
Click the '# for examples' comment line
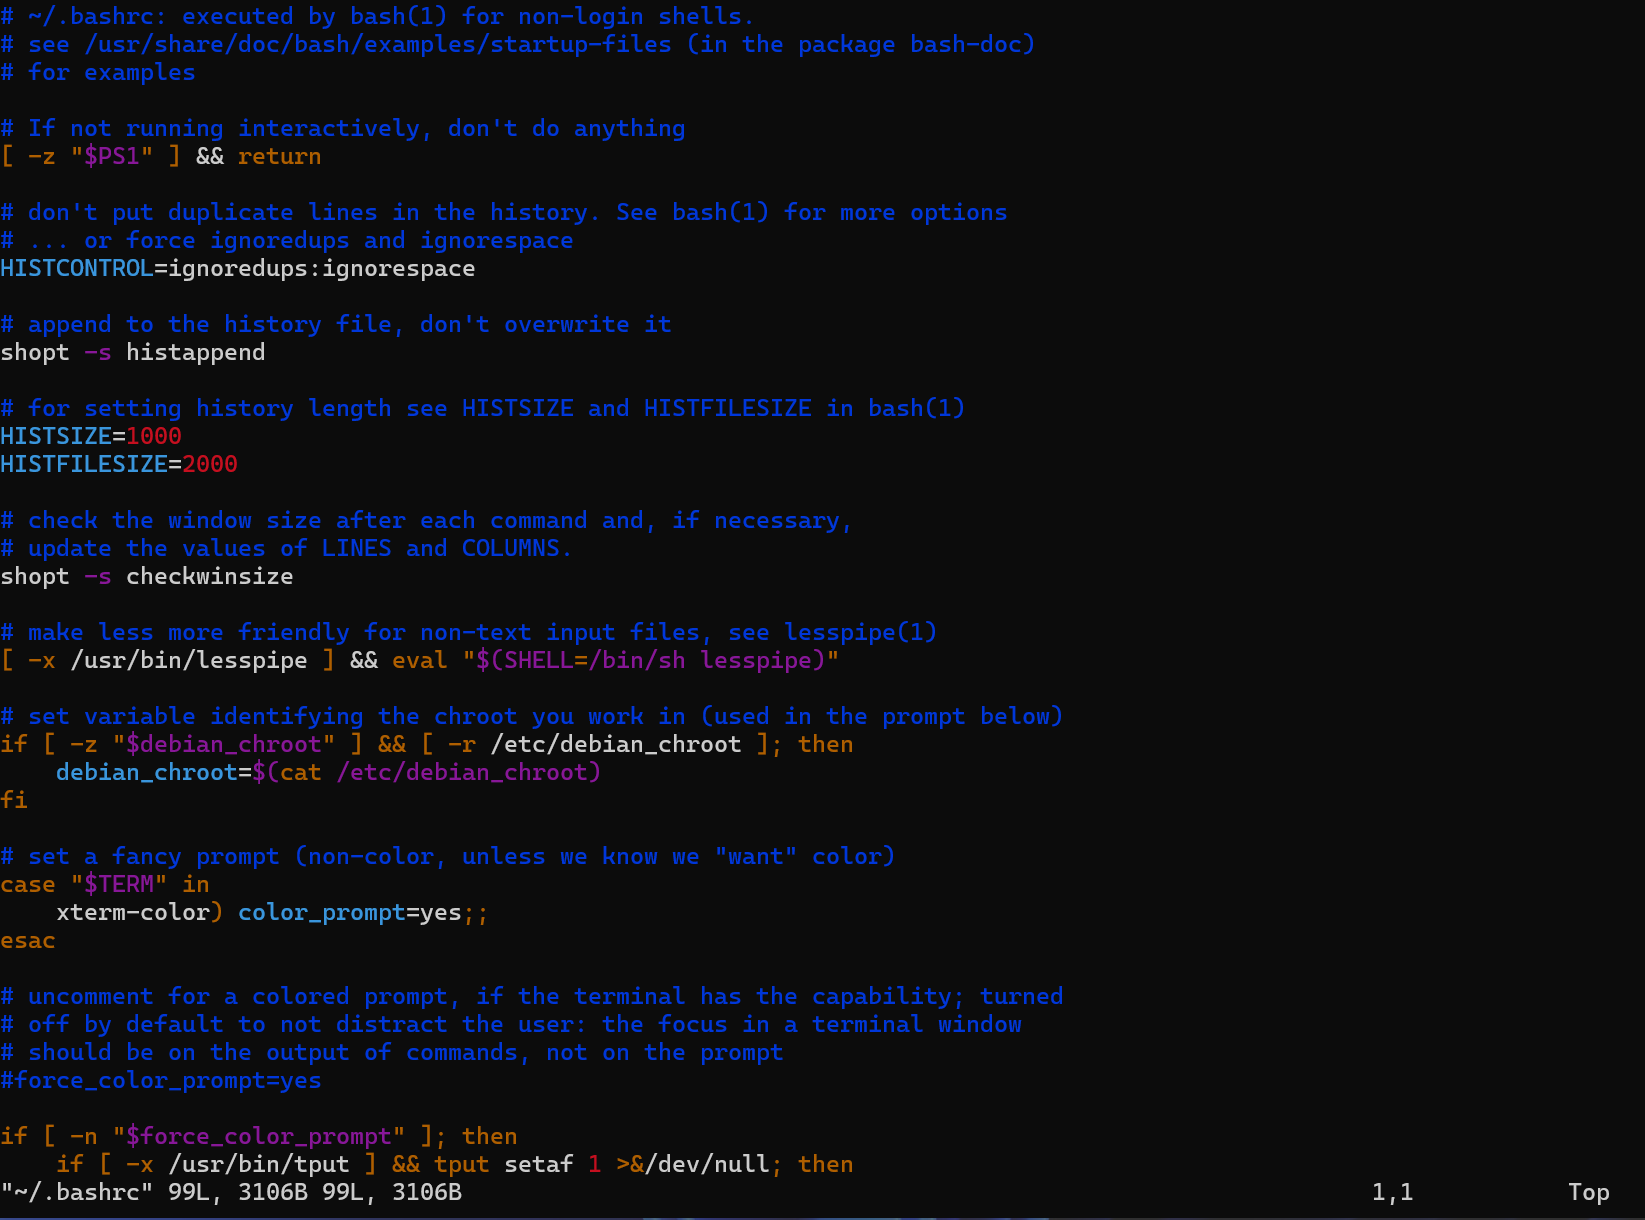pos(98,72)
